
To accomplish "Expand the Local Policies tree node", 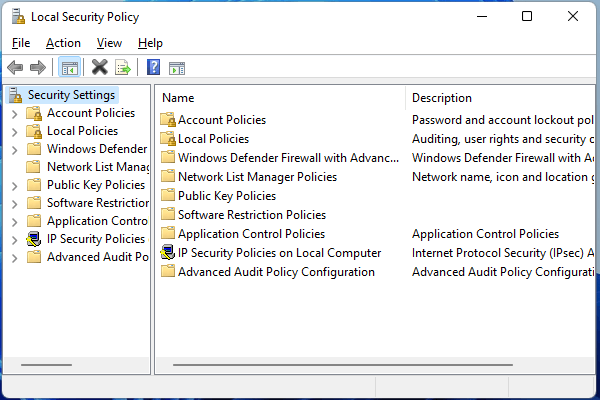I will [14, 132].
